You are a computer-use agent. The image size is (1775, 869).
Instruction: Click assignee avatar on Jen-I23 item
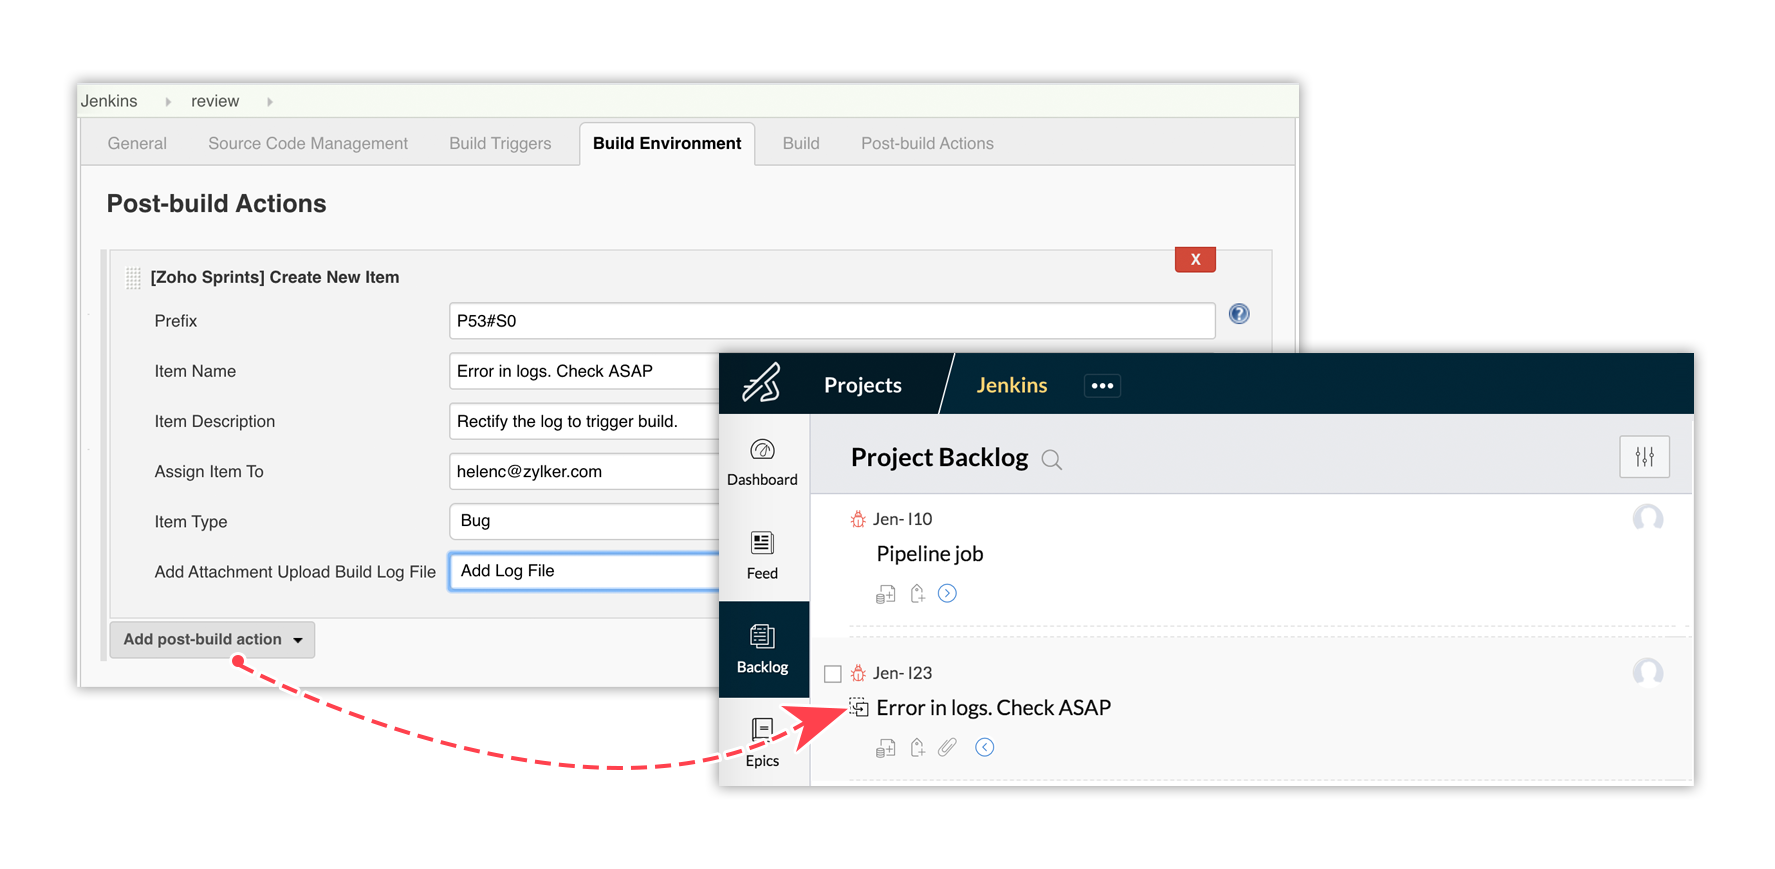pyautogui.click(x=1648, y=673)
